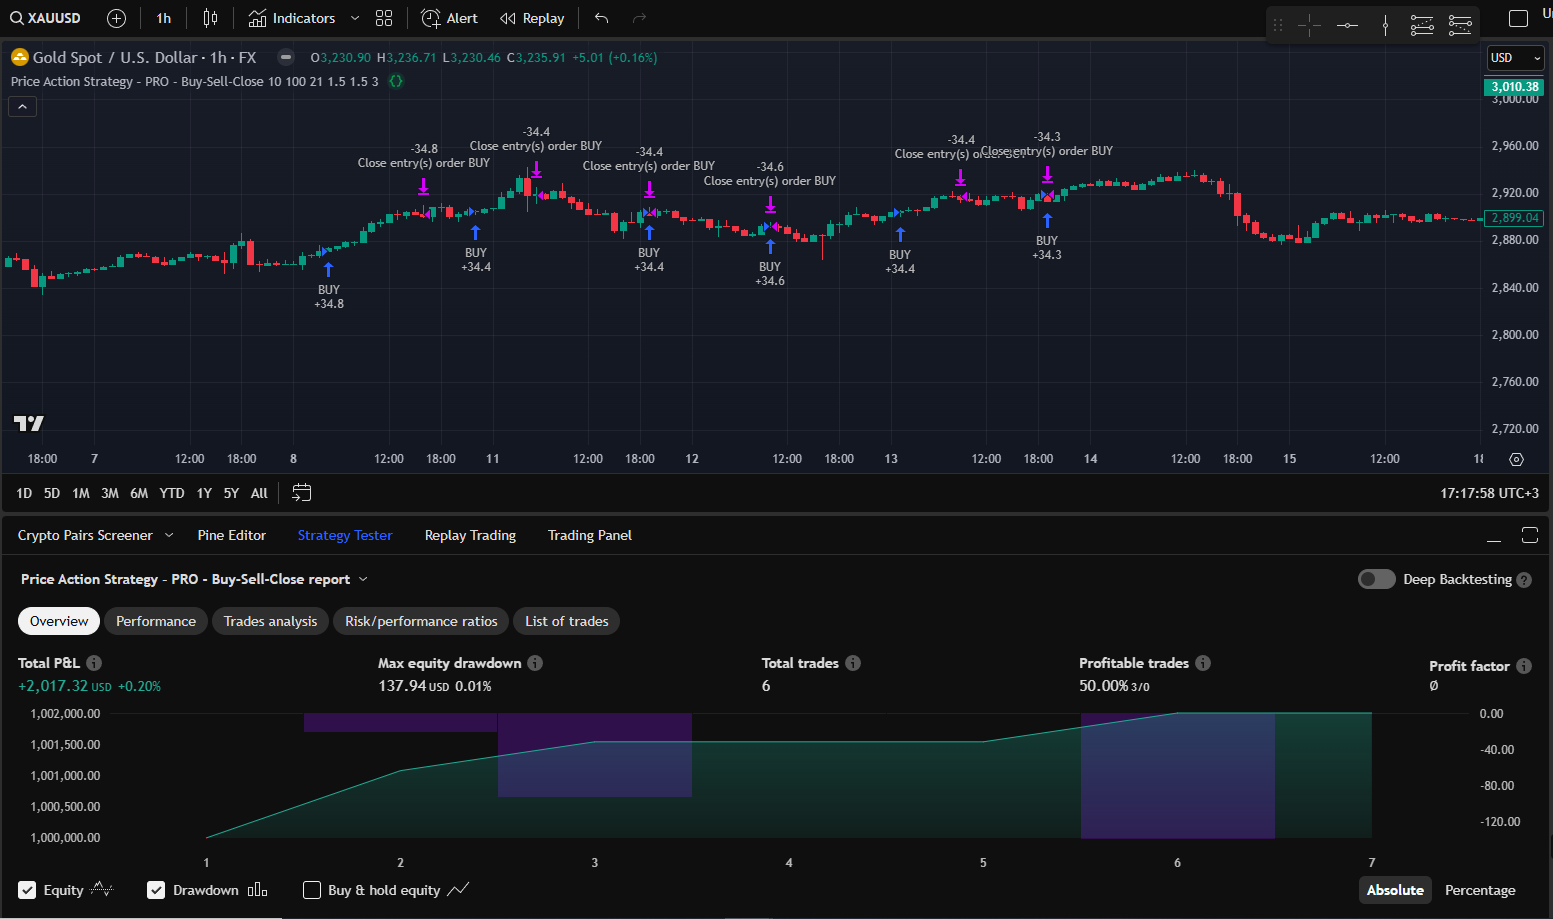Image resolution: width=1553 pixels, height=919 pixels.
Task: Show results as Percentage
Action: pyautogui.click(x=1480, y=890)
